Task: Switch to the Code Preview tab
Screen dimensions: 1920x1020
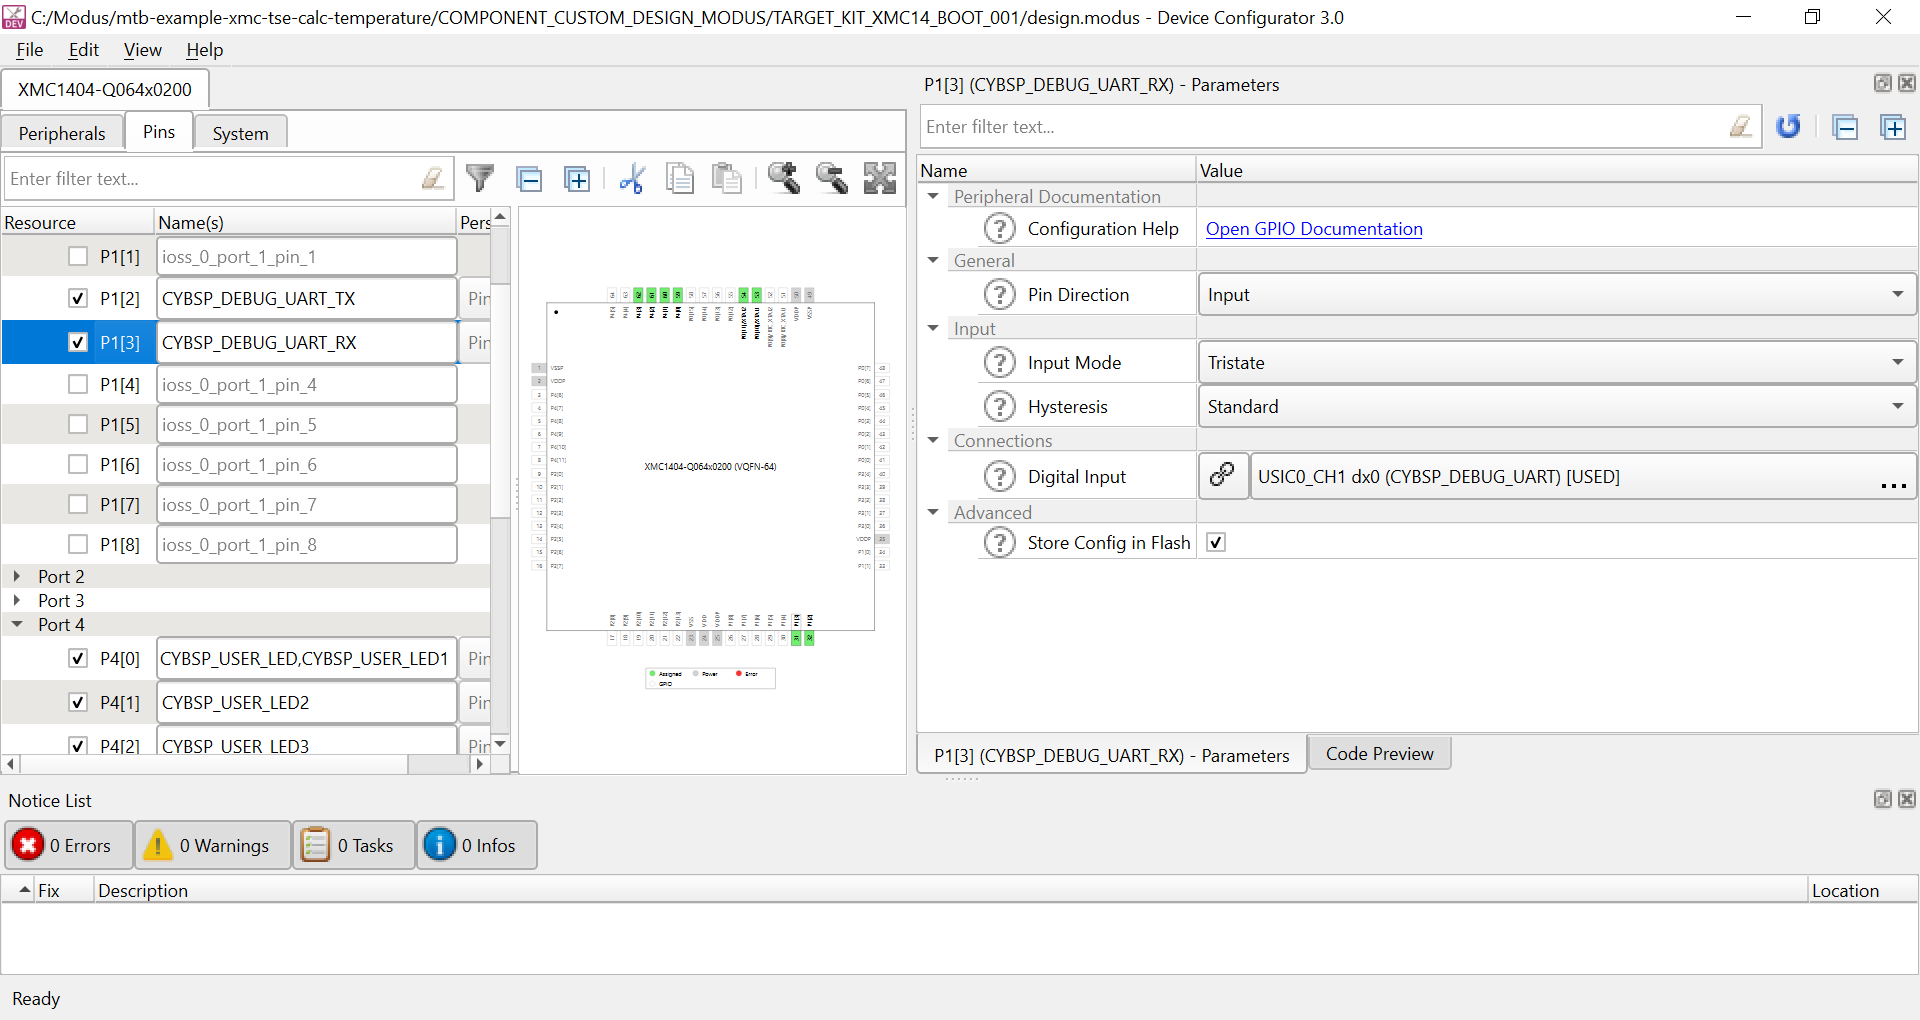Action: [1380, 754]
